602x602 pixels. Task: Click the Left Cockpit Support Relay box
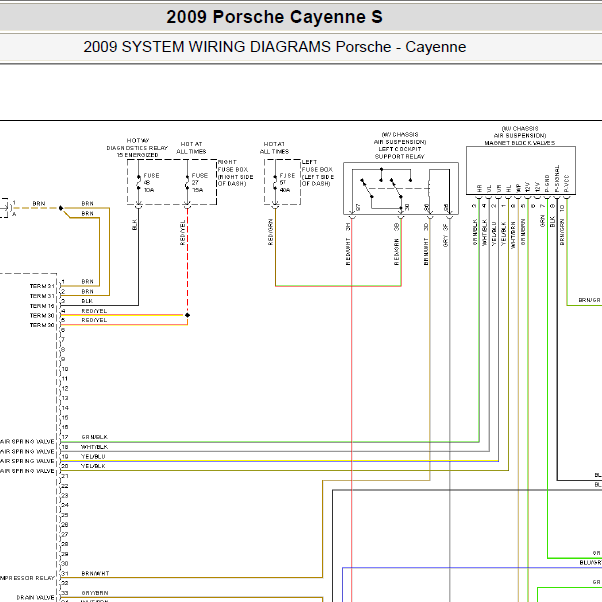tap(401, 188)
